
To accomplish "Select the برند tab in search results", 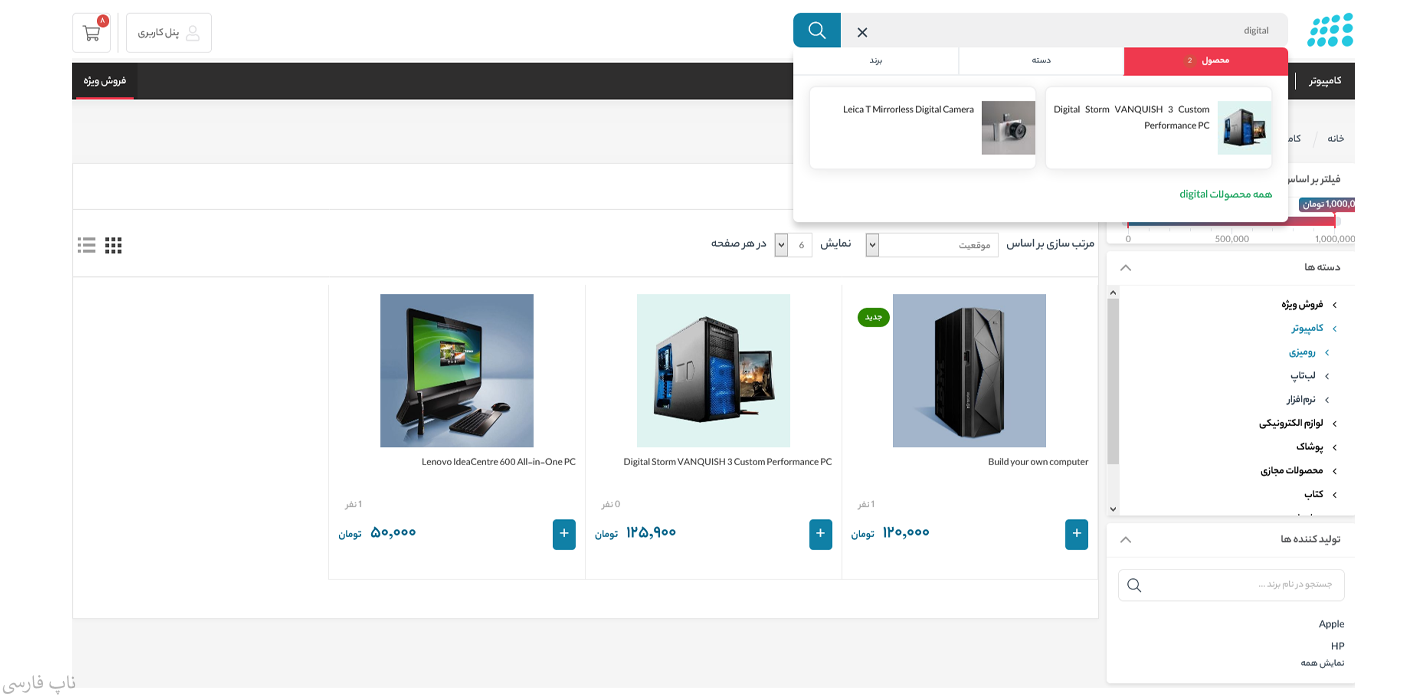I will [875, 61].
